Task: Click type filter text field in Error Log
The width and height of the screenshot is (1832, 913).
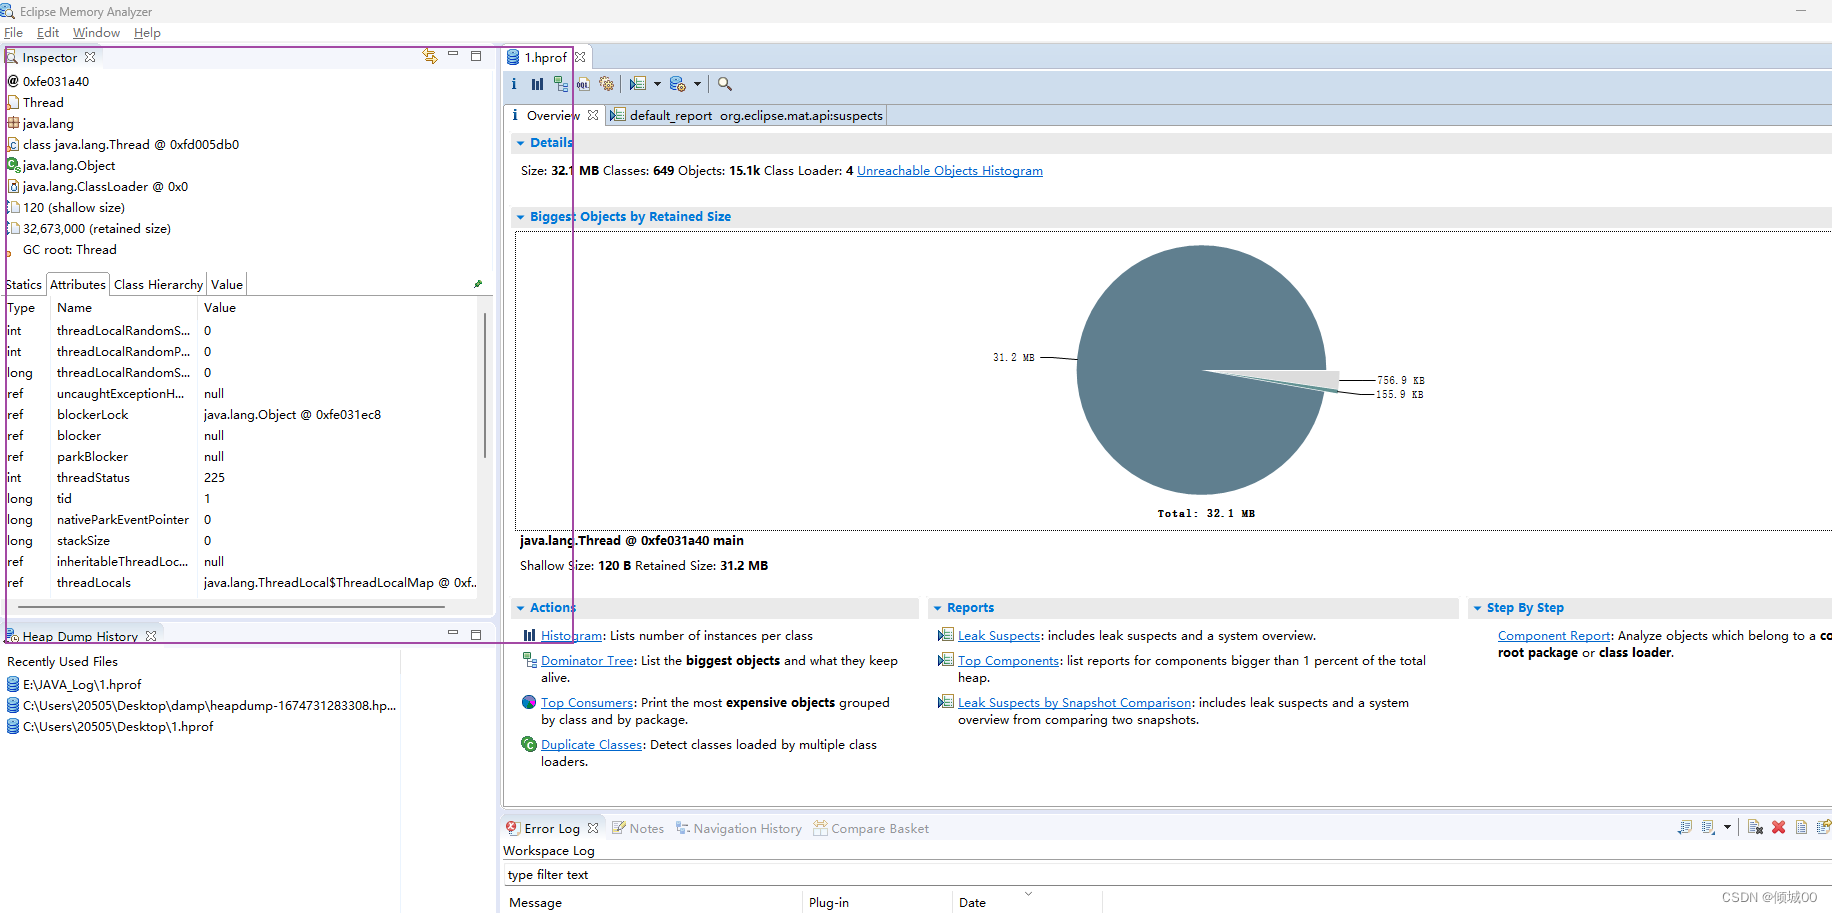Action: pyautogui.click(x=1167, y=874)
